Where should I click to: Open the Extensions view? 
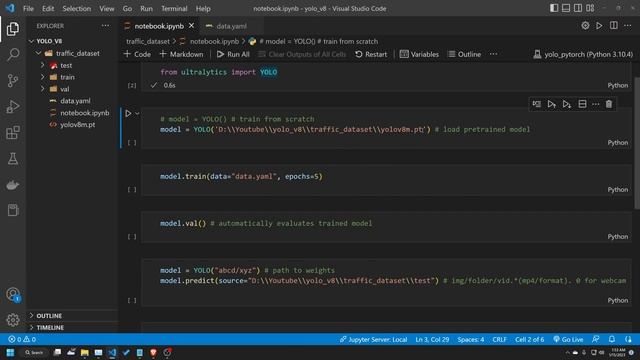(x=13, y=133)
